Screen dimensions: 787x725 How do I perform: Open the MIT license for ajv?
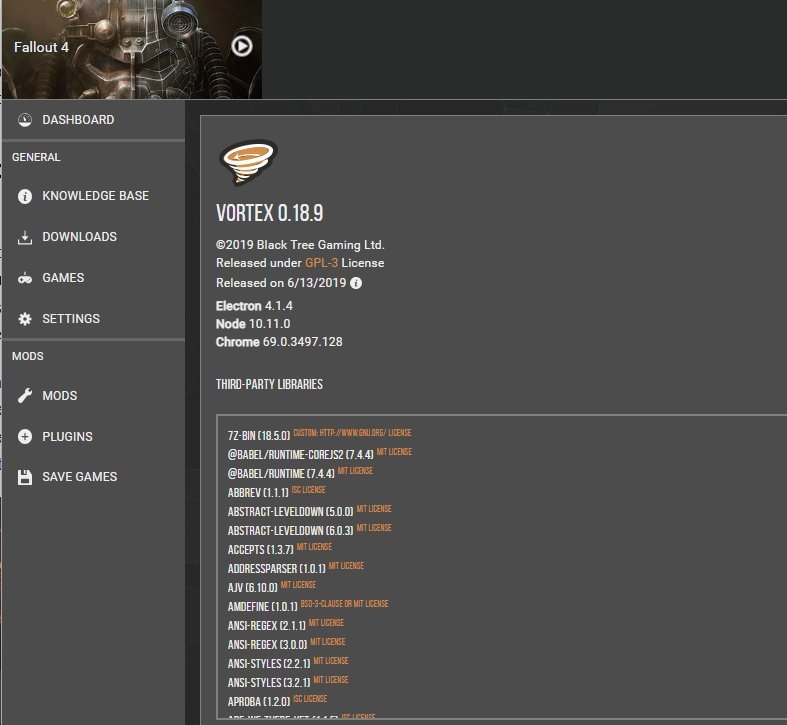(x=298, y=585)
